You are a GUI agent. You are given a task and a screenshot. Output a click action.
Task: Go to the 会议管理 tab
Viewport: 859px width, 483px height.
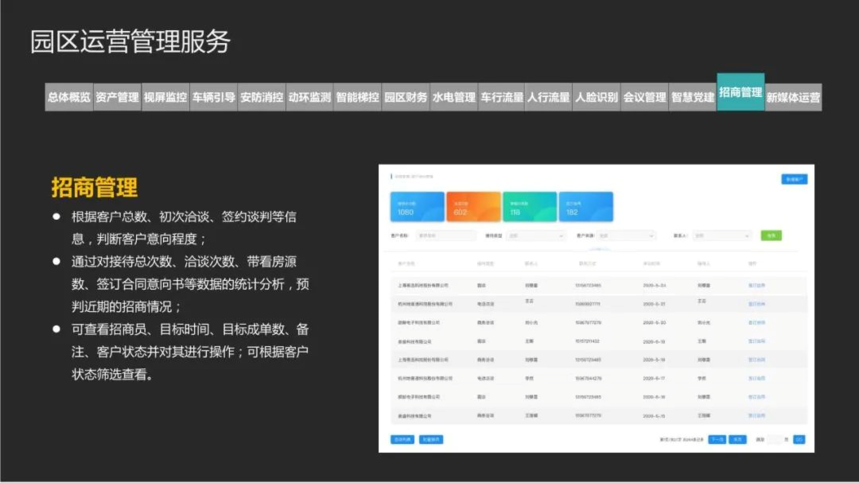coord(645,97)
